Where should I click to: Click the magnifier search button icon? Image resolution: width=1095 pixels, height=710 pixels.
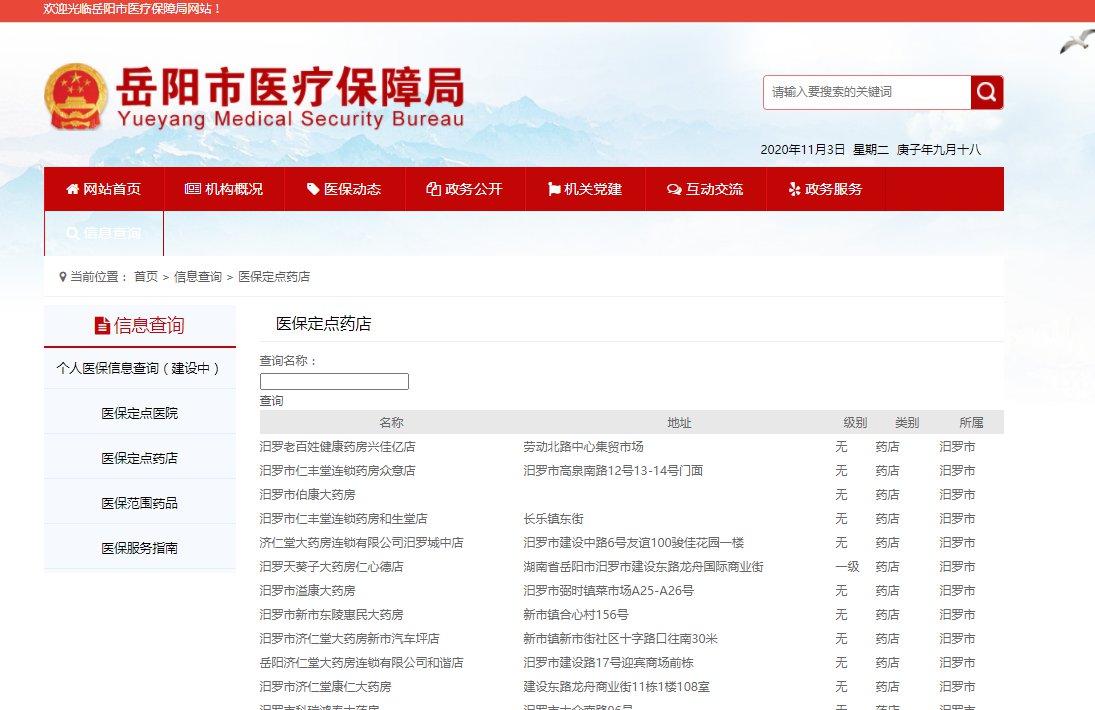(x=986, y=93)
